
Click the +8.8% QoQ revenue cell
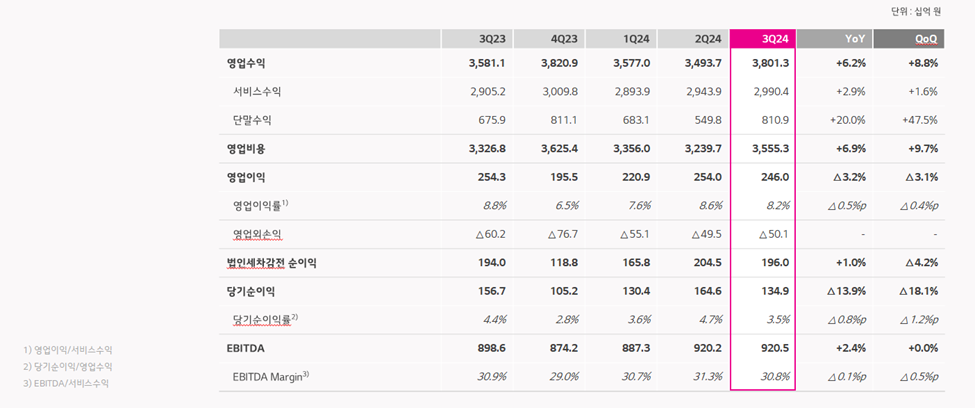[x=923, y=63]
